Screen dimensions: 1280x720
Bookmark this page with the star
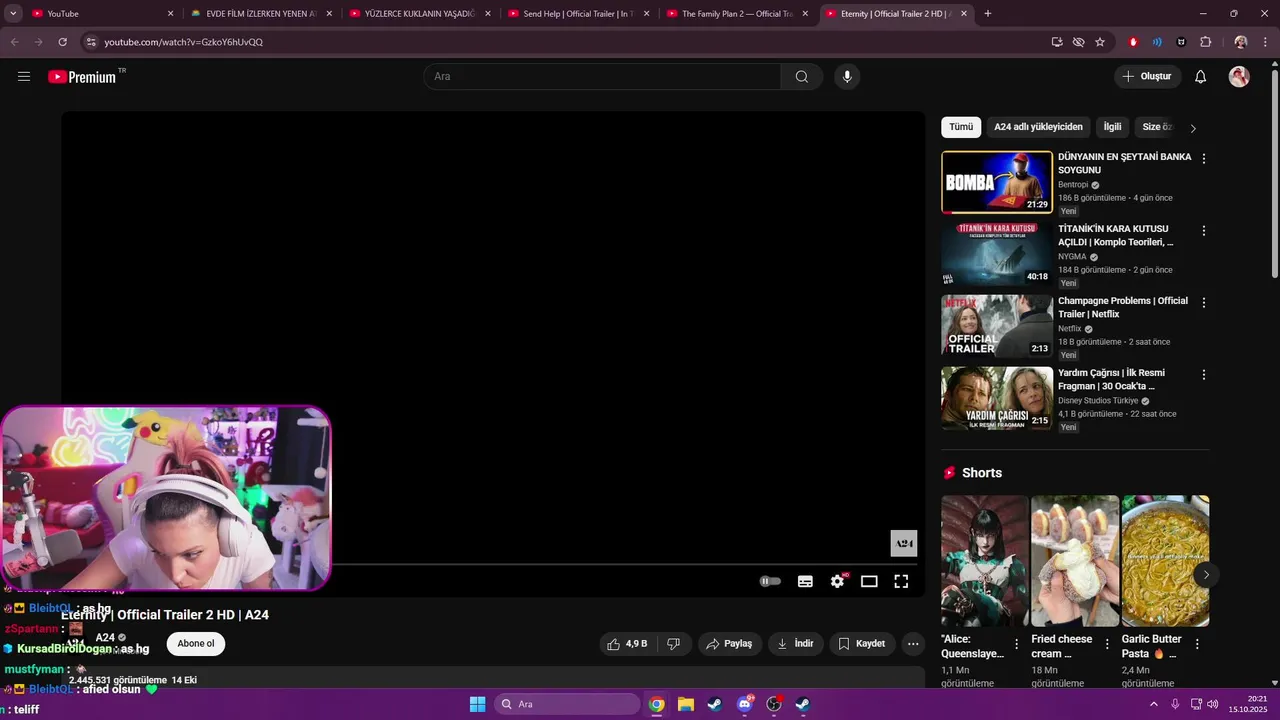point(1100,42)
